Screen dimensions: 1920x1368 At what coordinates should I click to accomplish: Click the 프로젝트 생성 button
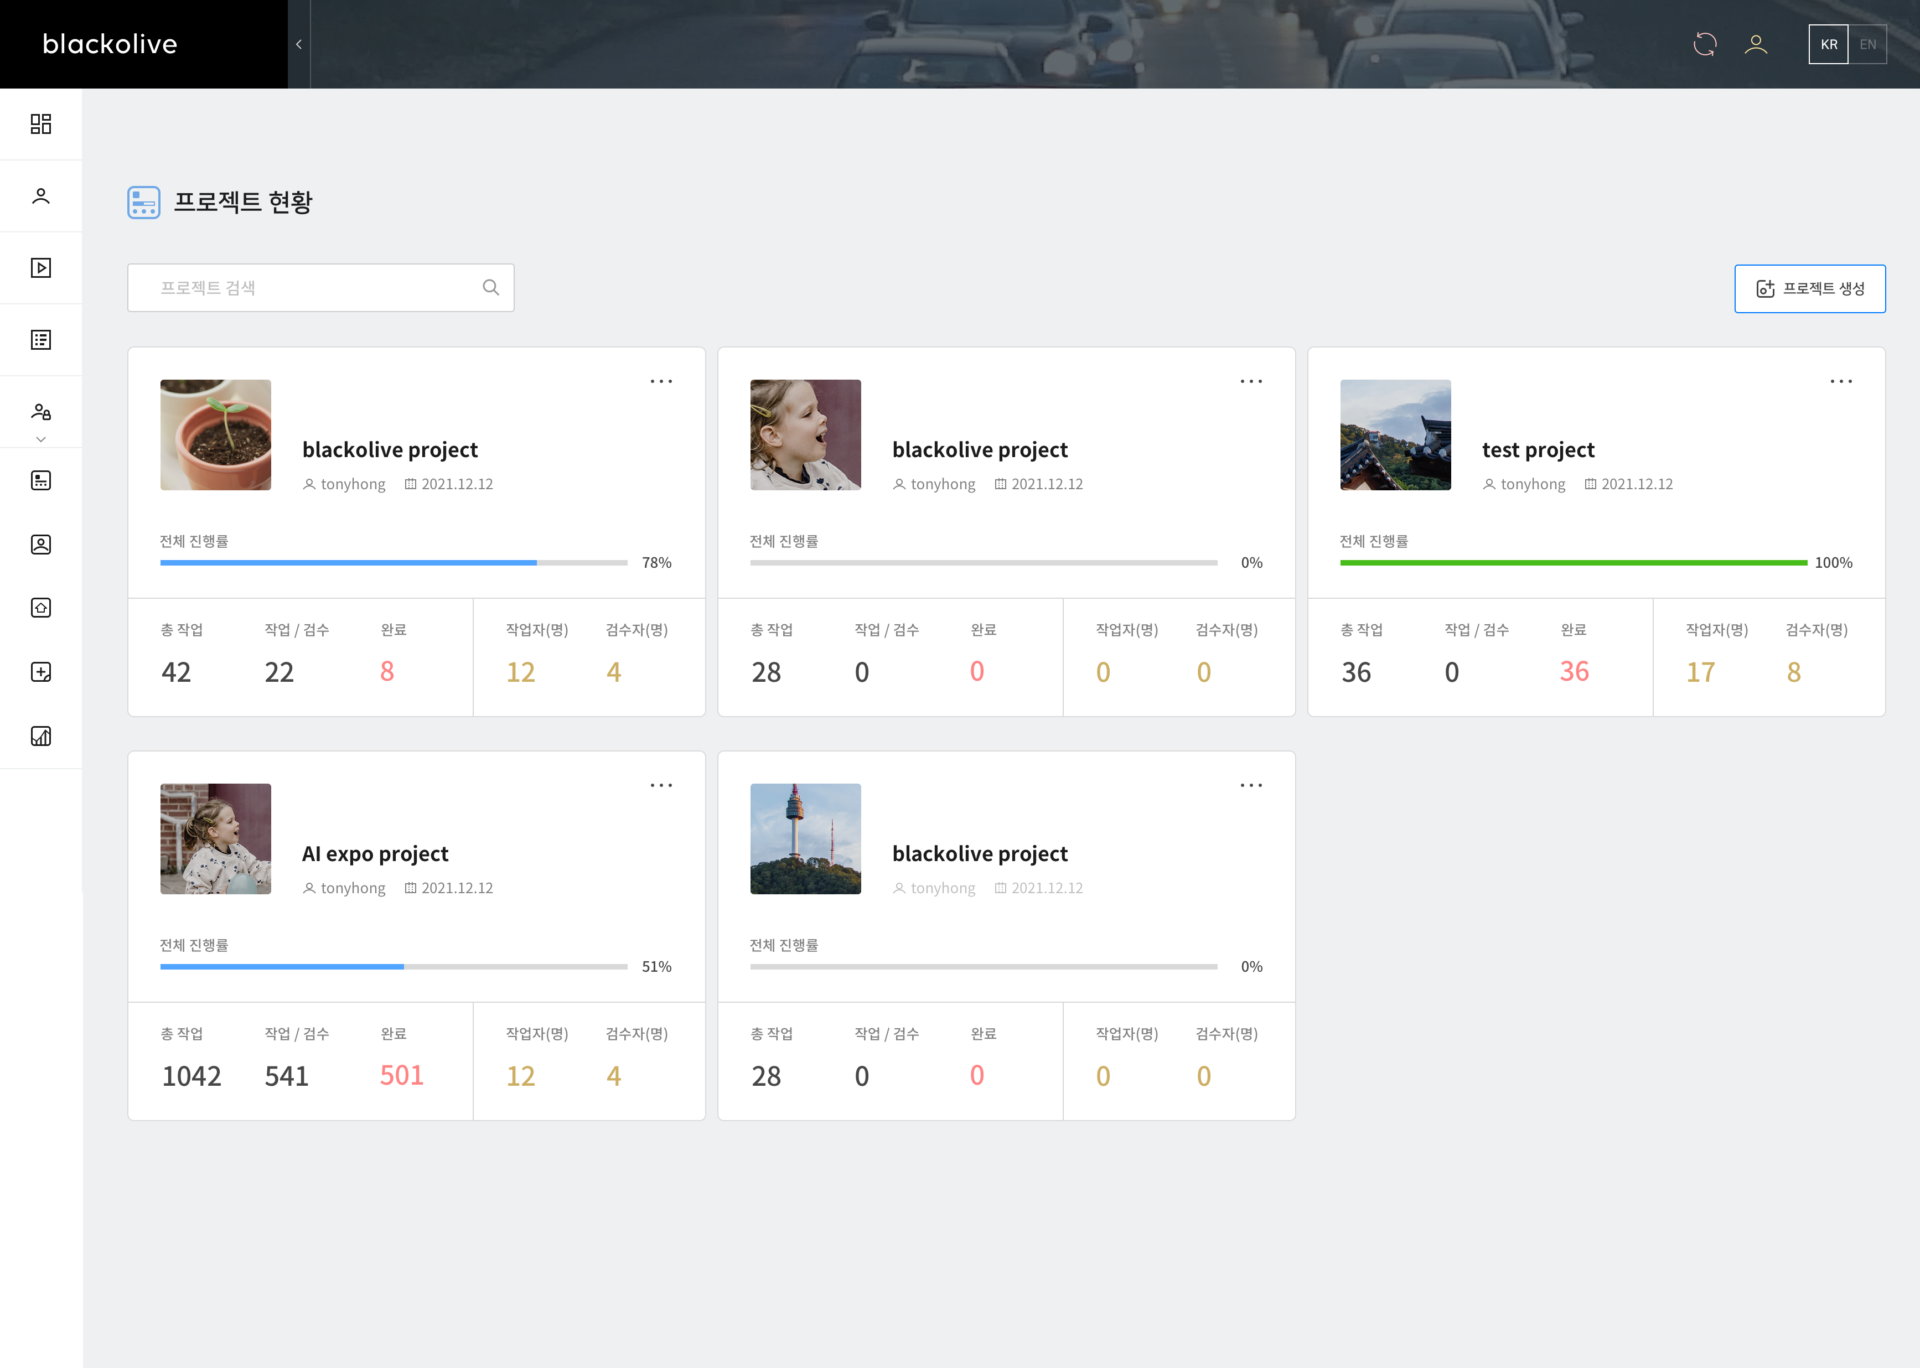pyautogui.click(x=1810, y=288)
